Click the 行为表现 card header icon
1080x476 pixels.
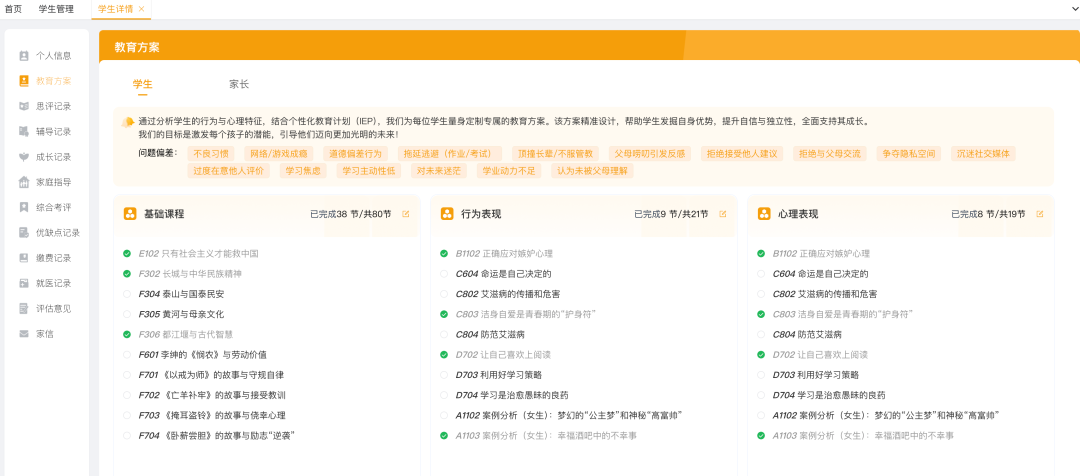(x=447, y=214)
